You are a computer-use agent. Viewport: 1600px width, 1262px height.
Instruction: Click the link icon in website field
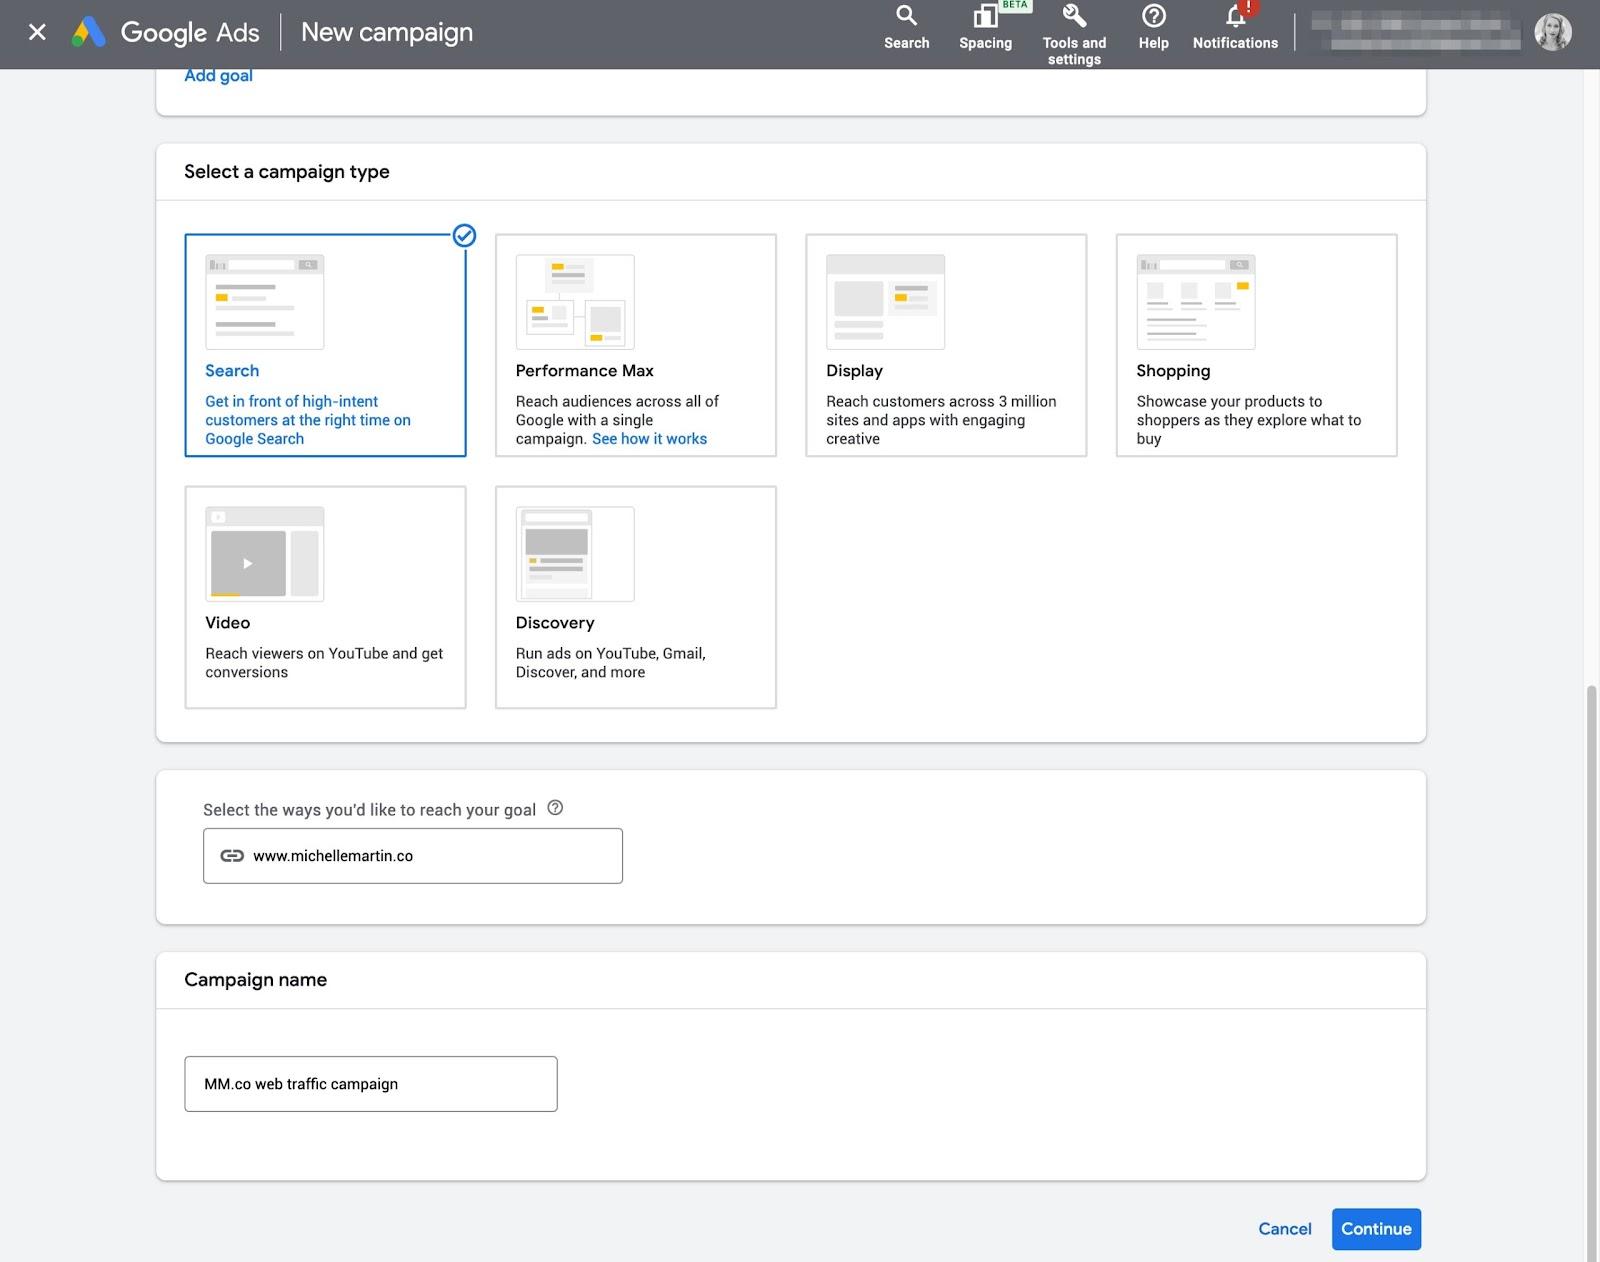pos(232,856)
